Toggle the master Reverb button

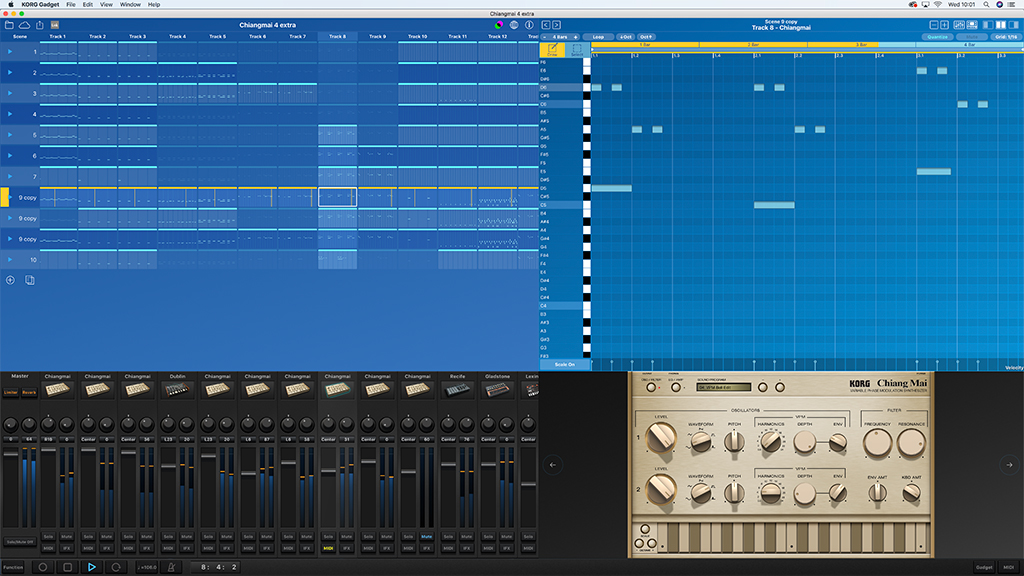[29, 392]
